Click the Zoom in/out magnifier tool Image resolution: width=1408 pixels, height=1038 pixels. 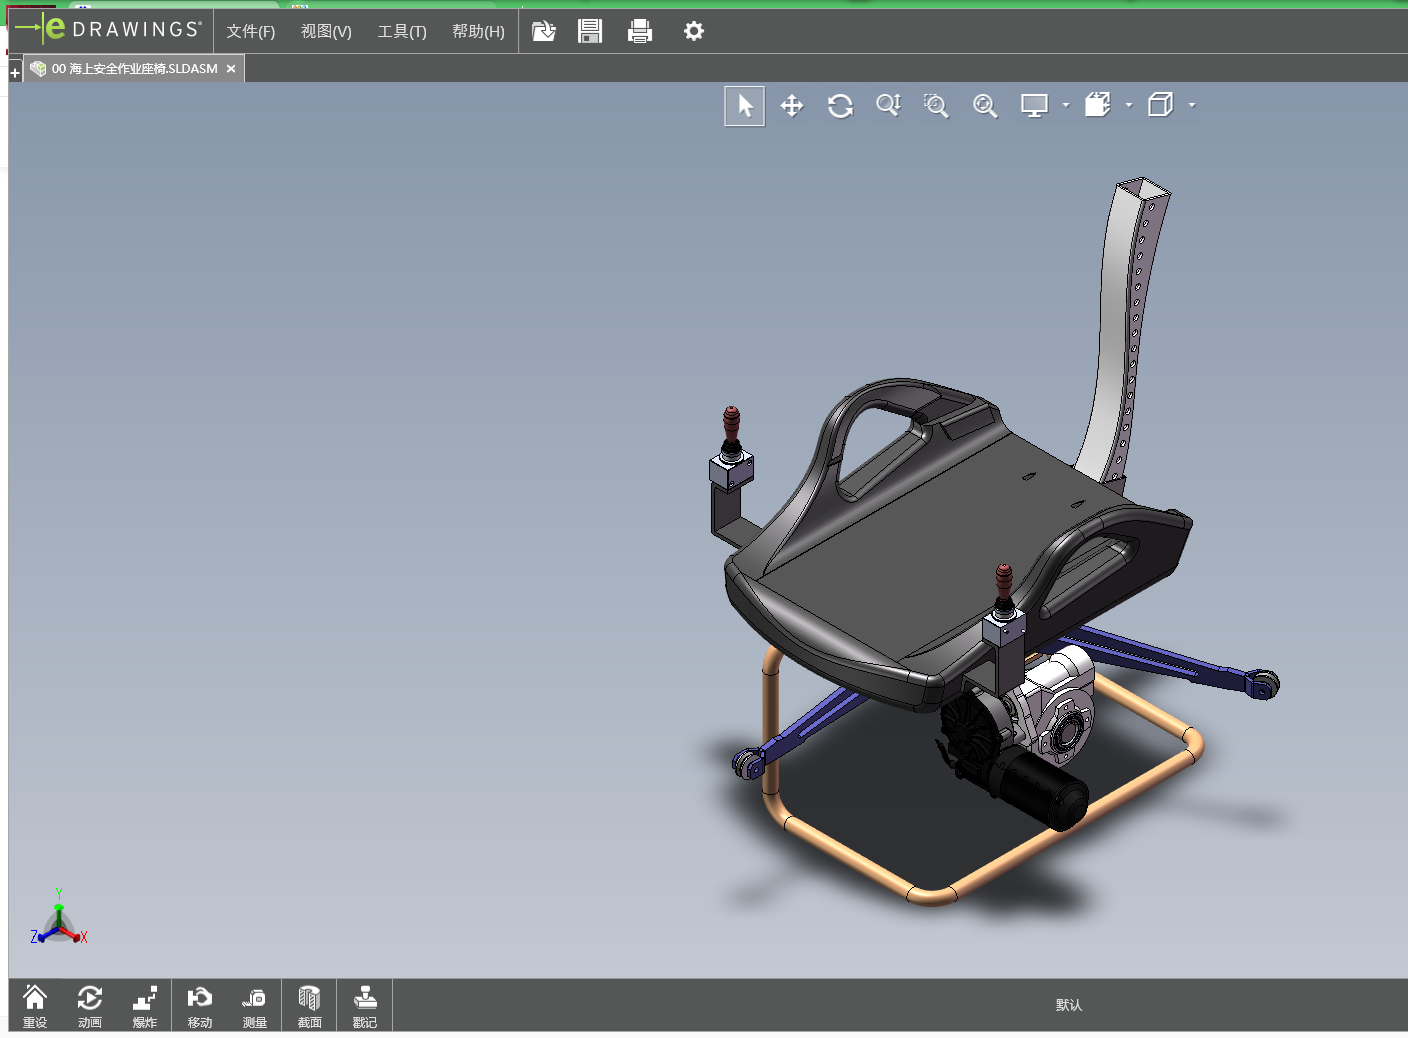[x=888, y=106]
